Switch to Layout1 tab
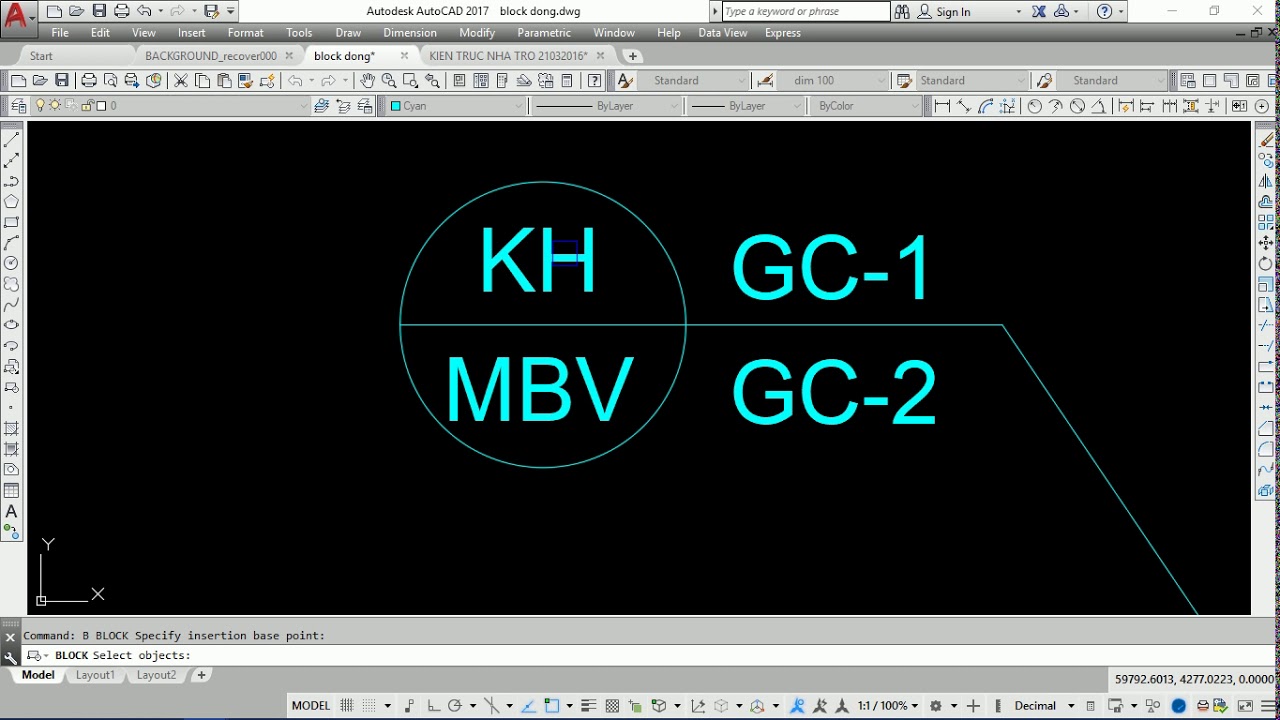 pyautogui.click(x=95, y=675)
